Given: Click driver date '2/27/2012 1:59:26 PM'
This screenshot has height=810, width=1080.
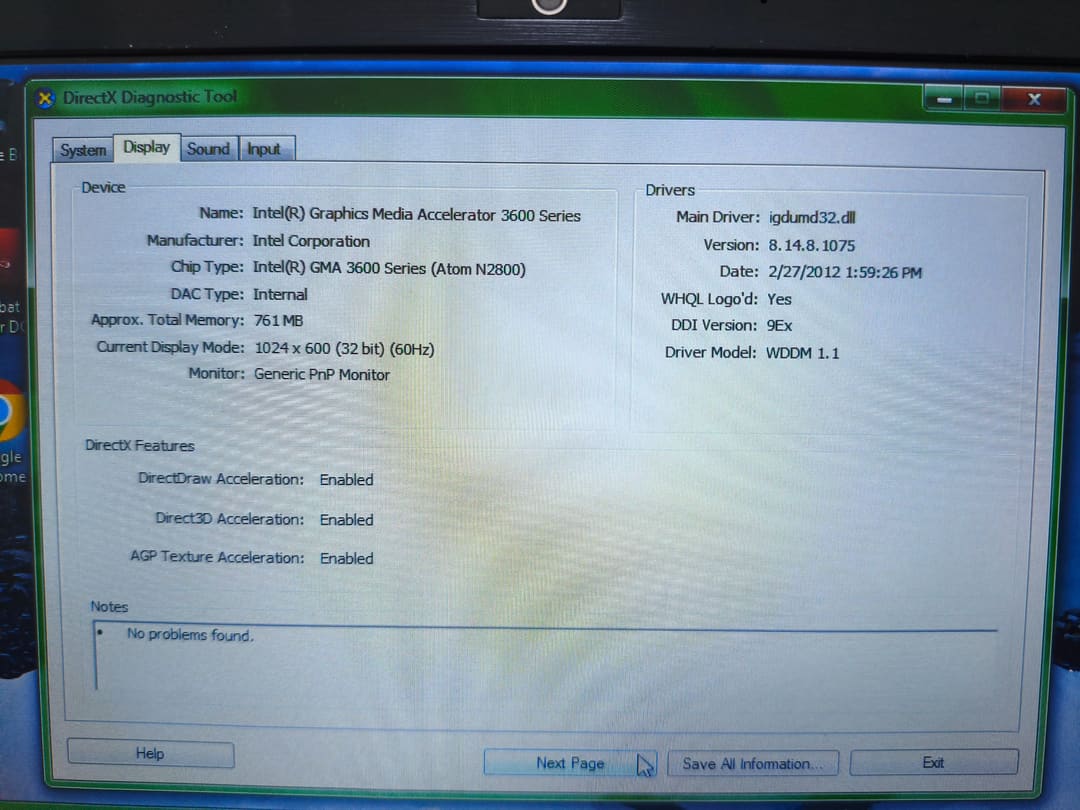Looking at the screenshot, I should coord(845,272).
